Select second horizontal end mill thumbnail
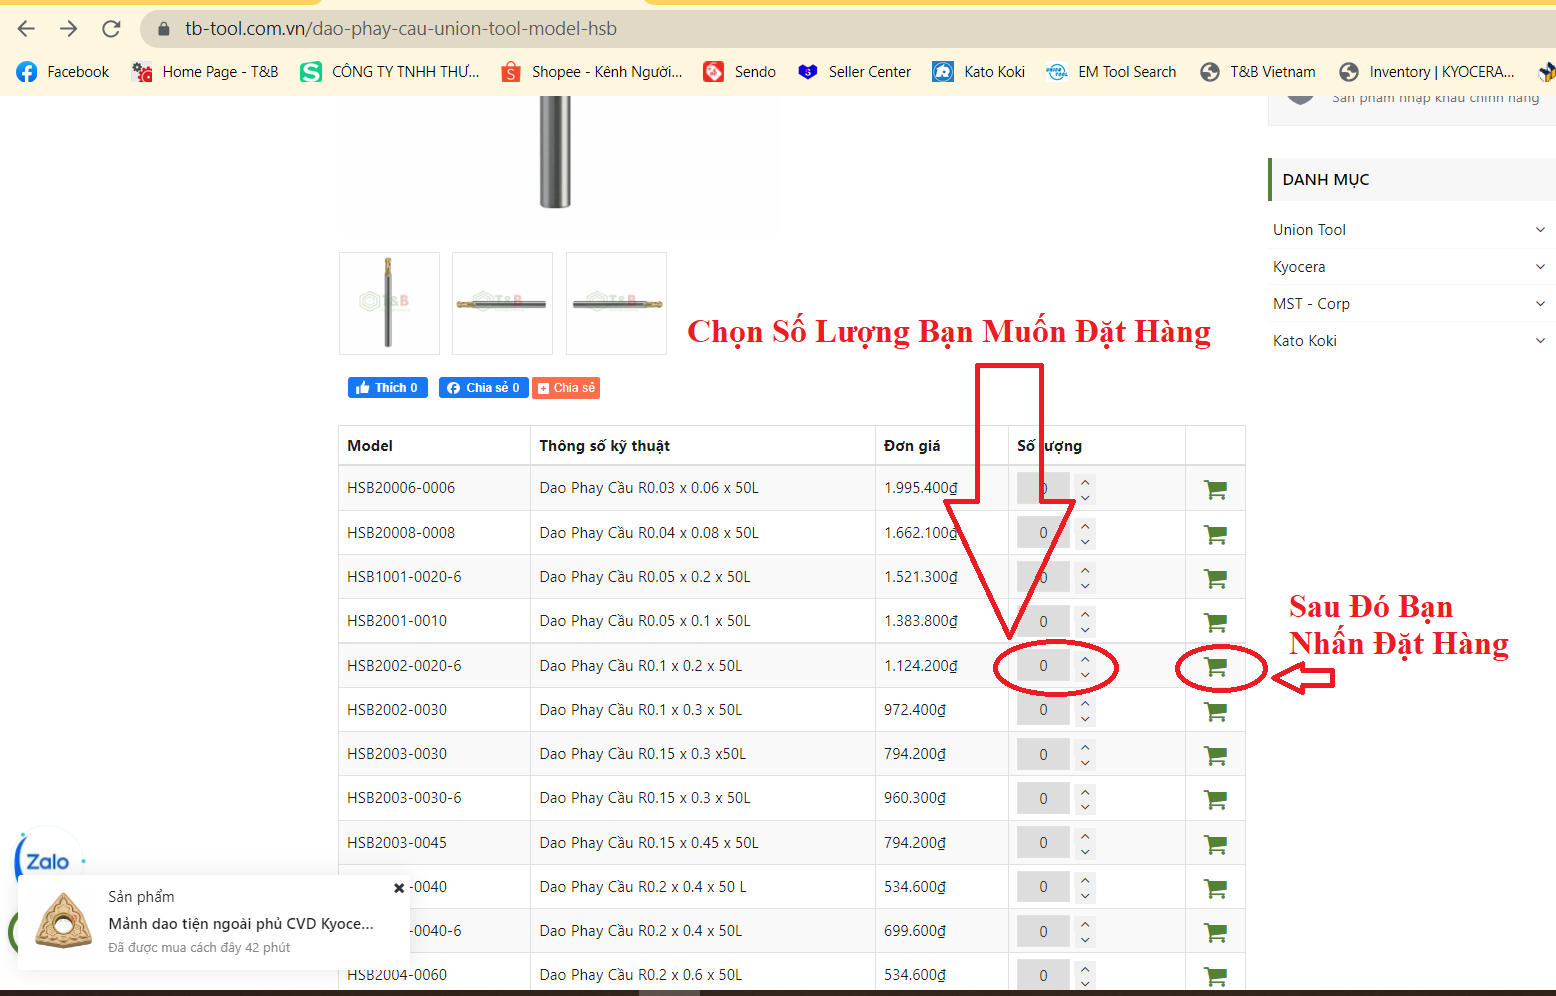 pos(502,303)
